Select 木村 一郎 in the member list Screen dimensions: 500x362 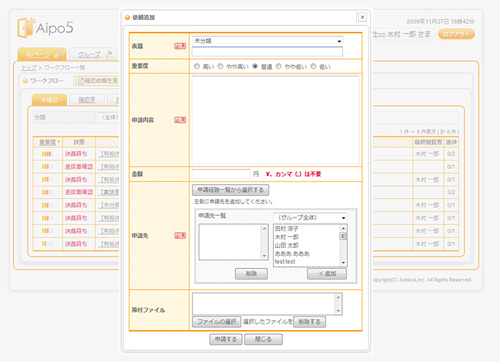287,237
